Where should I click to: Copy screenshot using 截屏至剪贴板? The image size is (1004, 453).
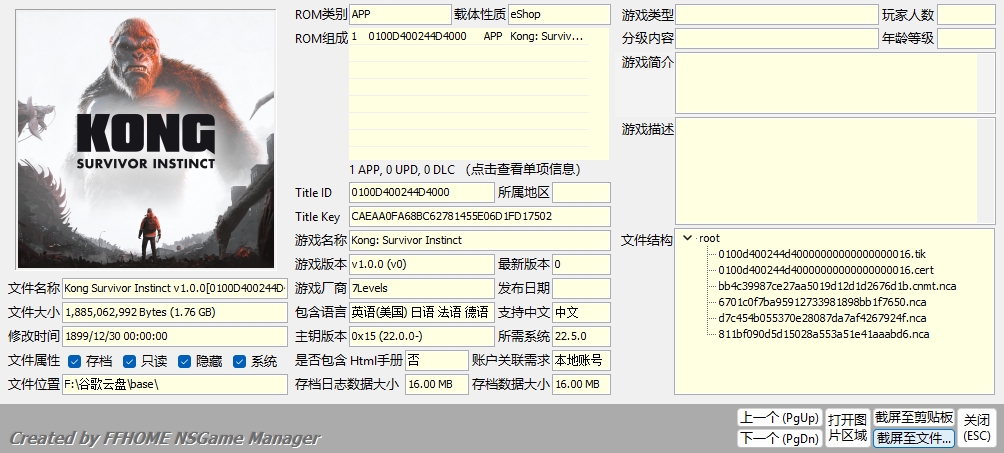coord(914,418)
